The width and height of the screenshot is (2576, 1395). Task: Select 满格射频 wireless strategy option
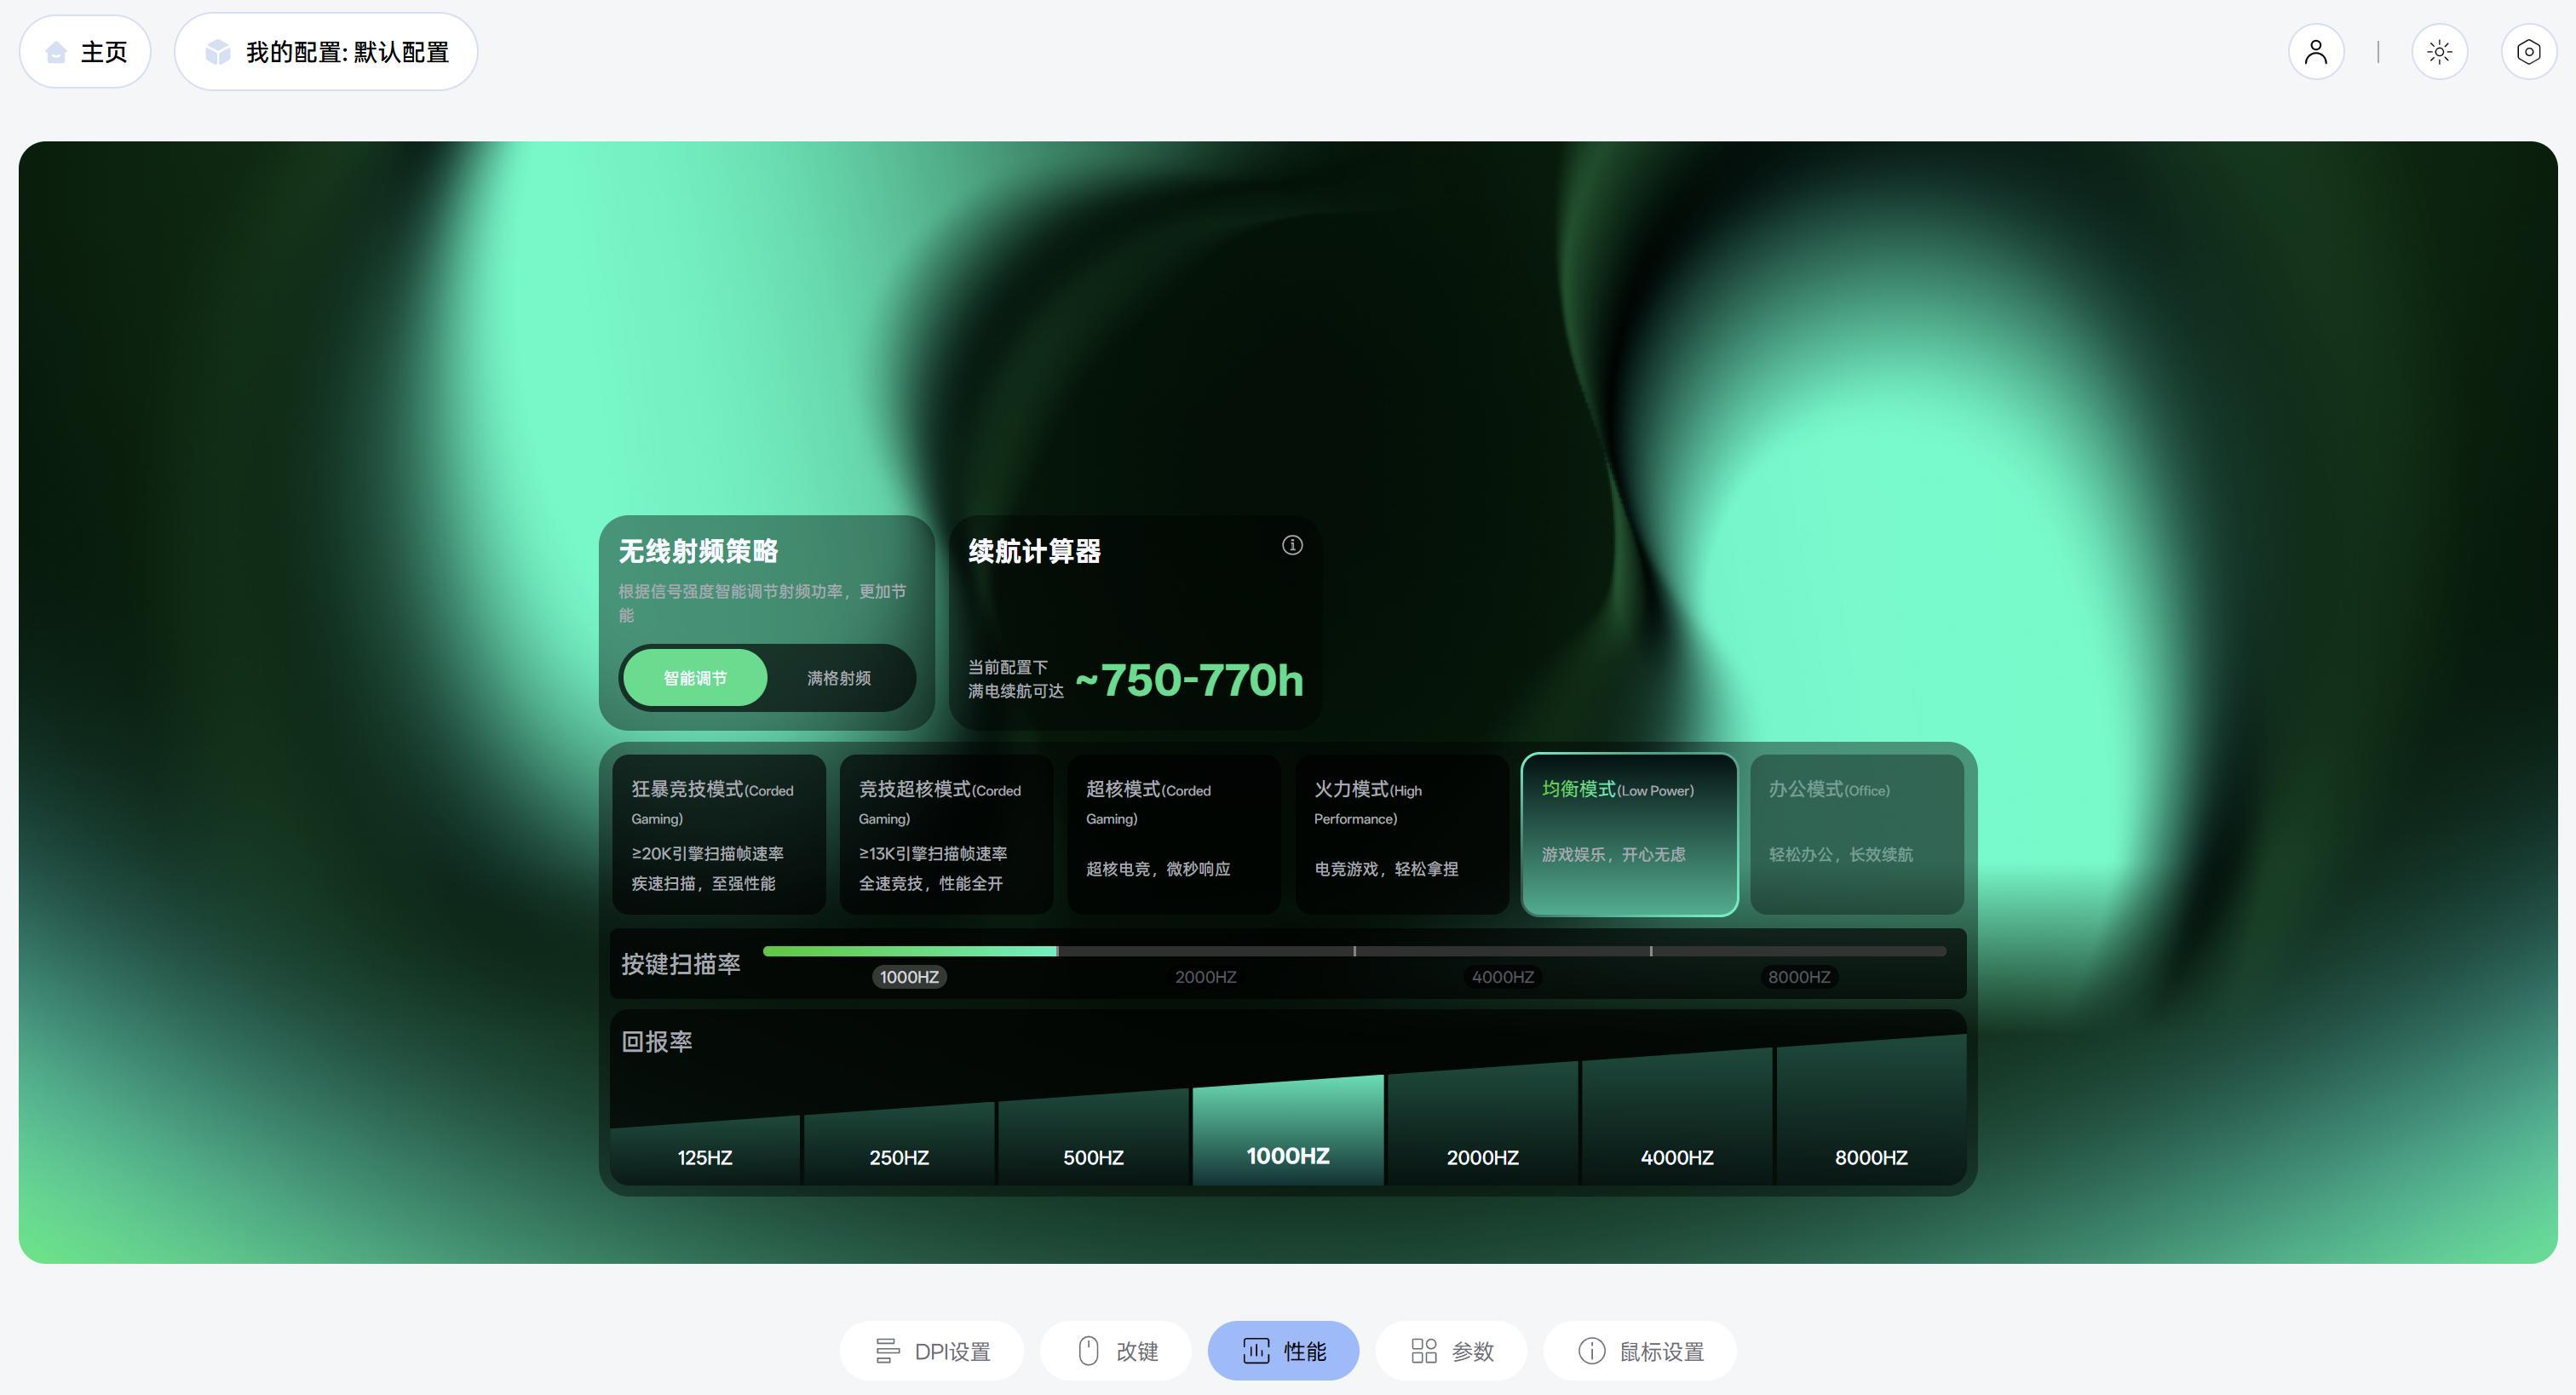838,678
